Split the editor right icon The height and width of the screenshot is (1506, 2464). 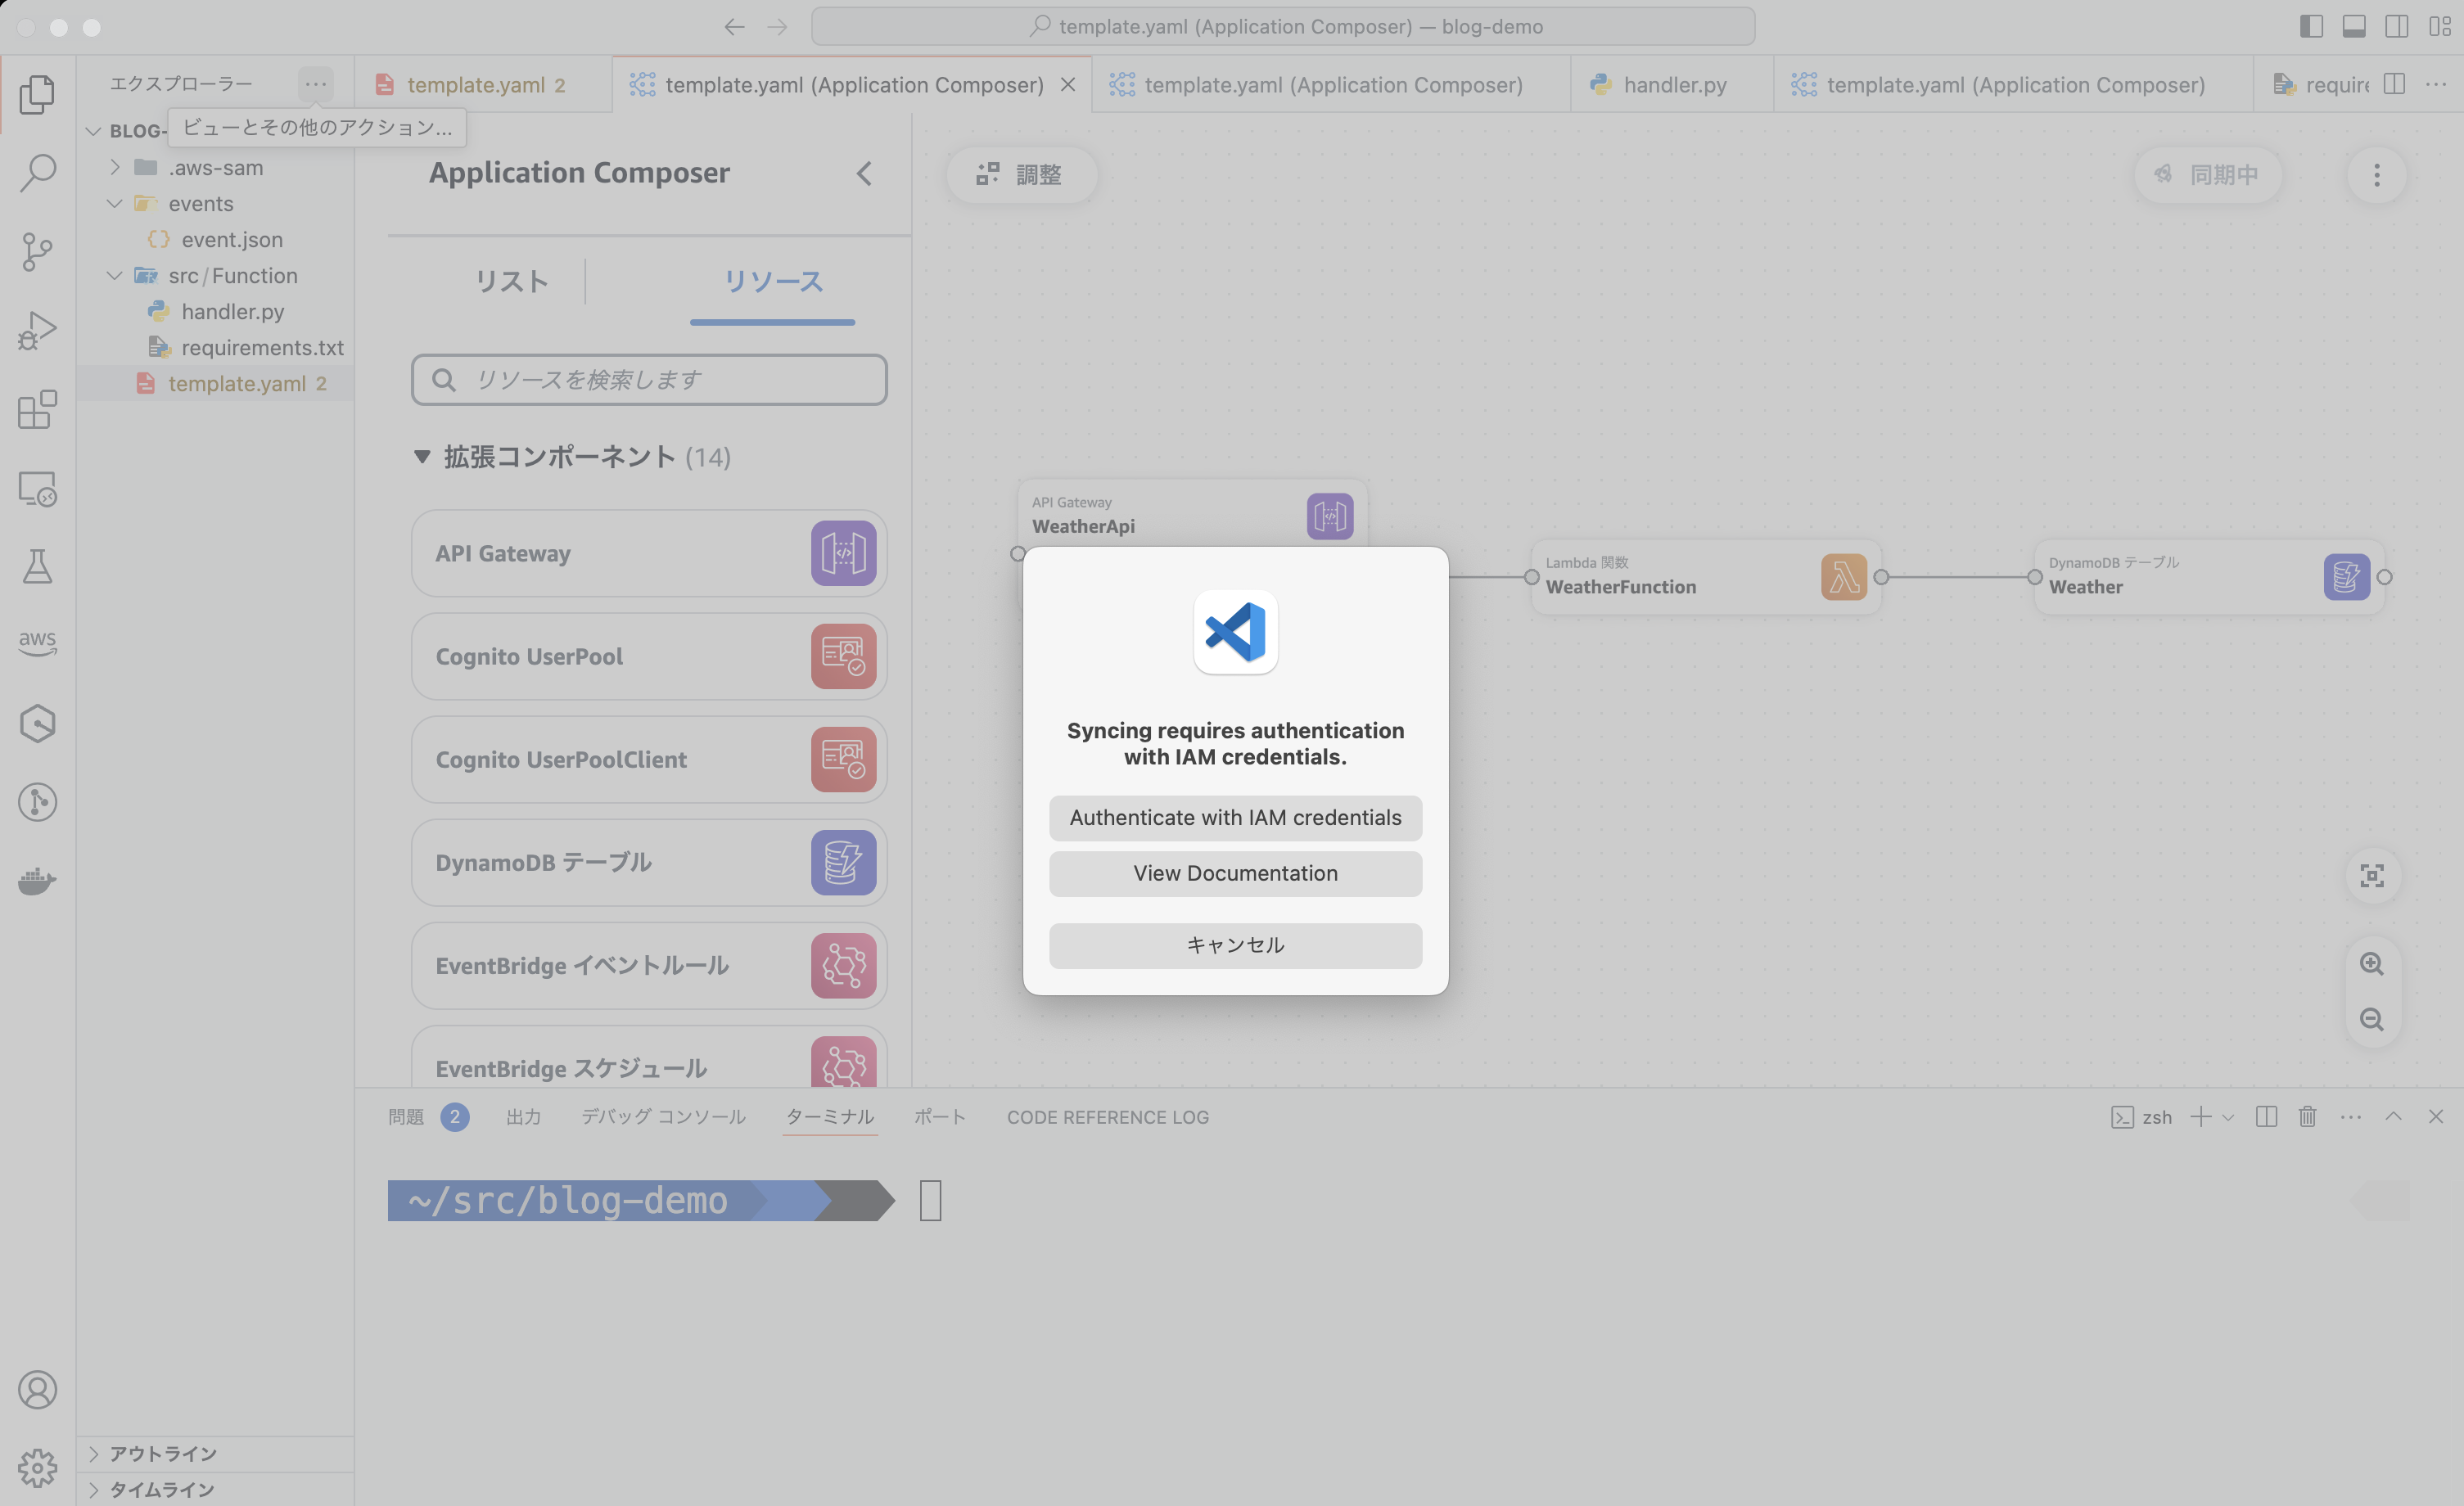(x=2394, y=84)
